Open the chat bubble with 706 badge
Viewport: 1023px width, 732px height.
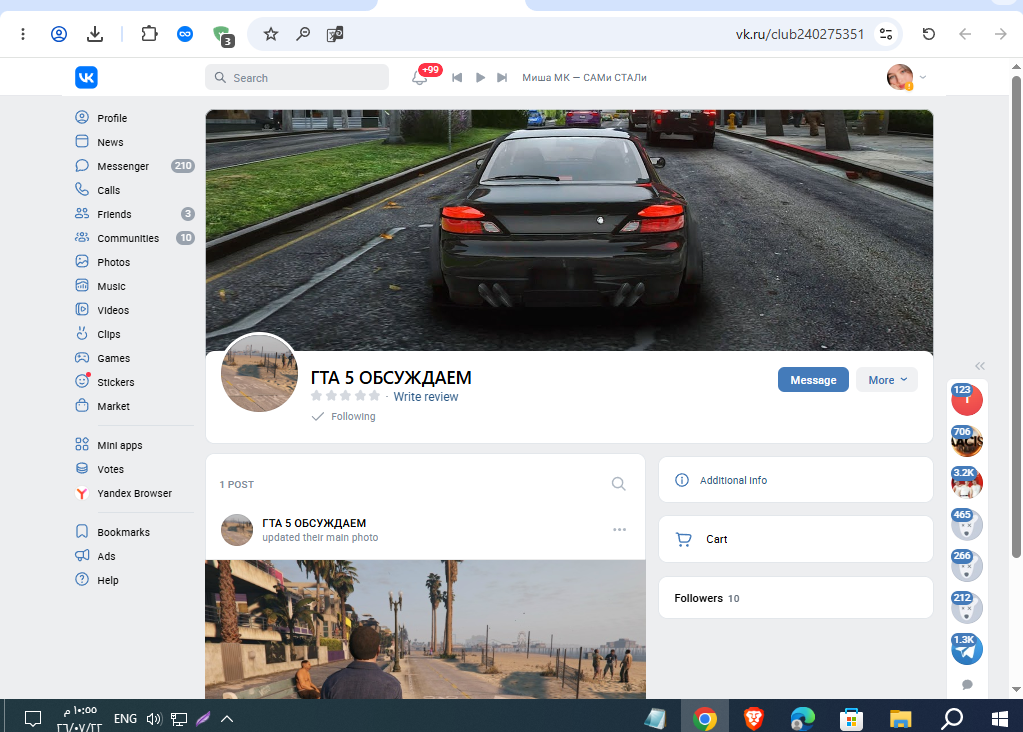click(x=966, y=442)
